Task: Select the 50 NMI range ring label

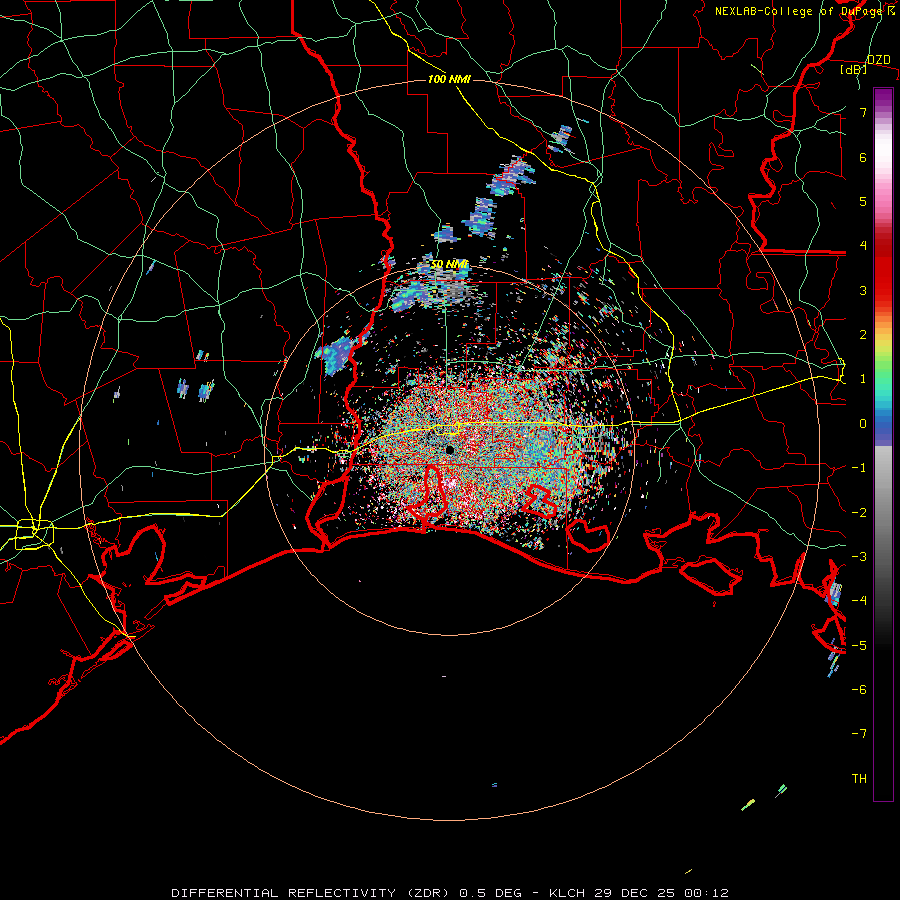Action: 449,264
